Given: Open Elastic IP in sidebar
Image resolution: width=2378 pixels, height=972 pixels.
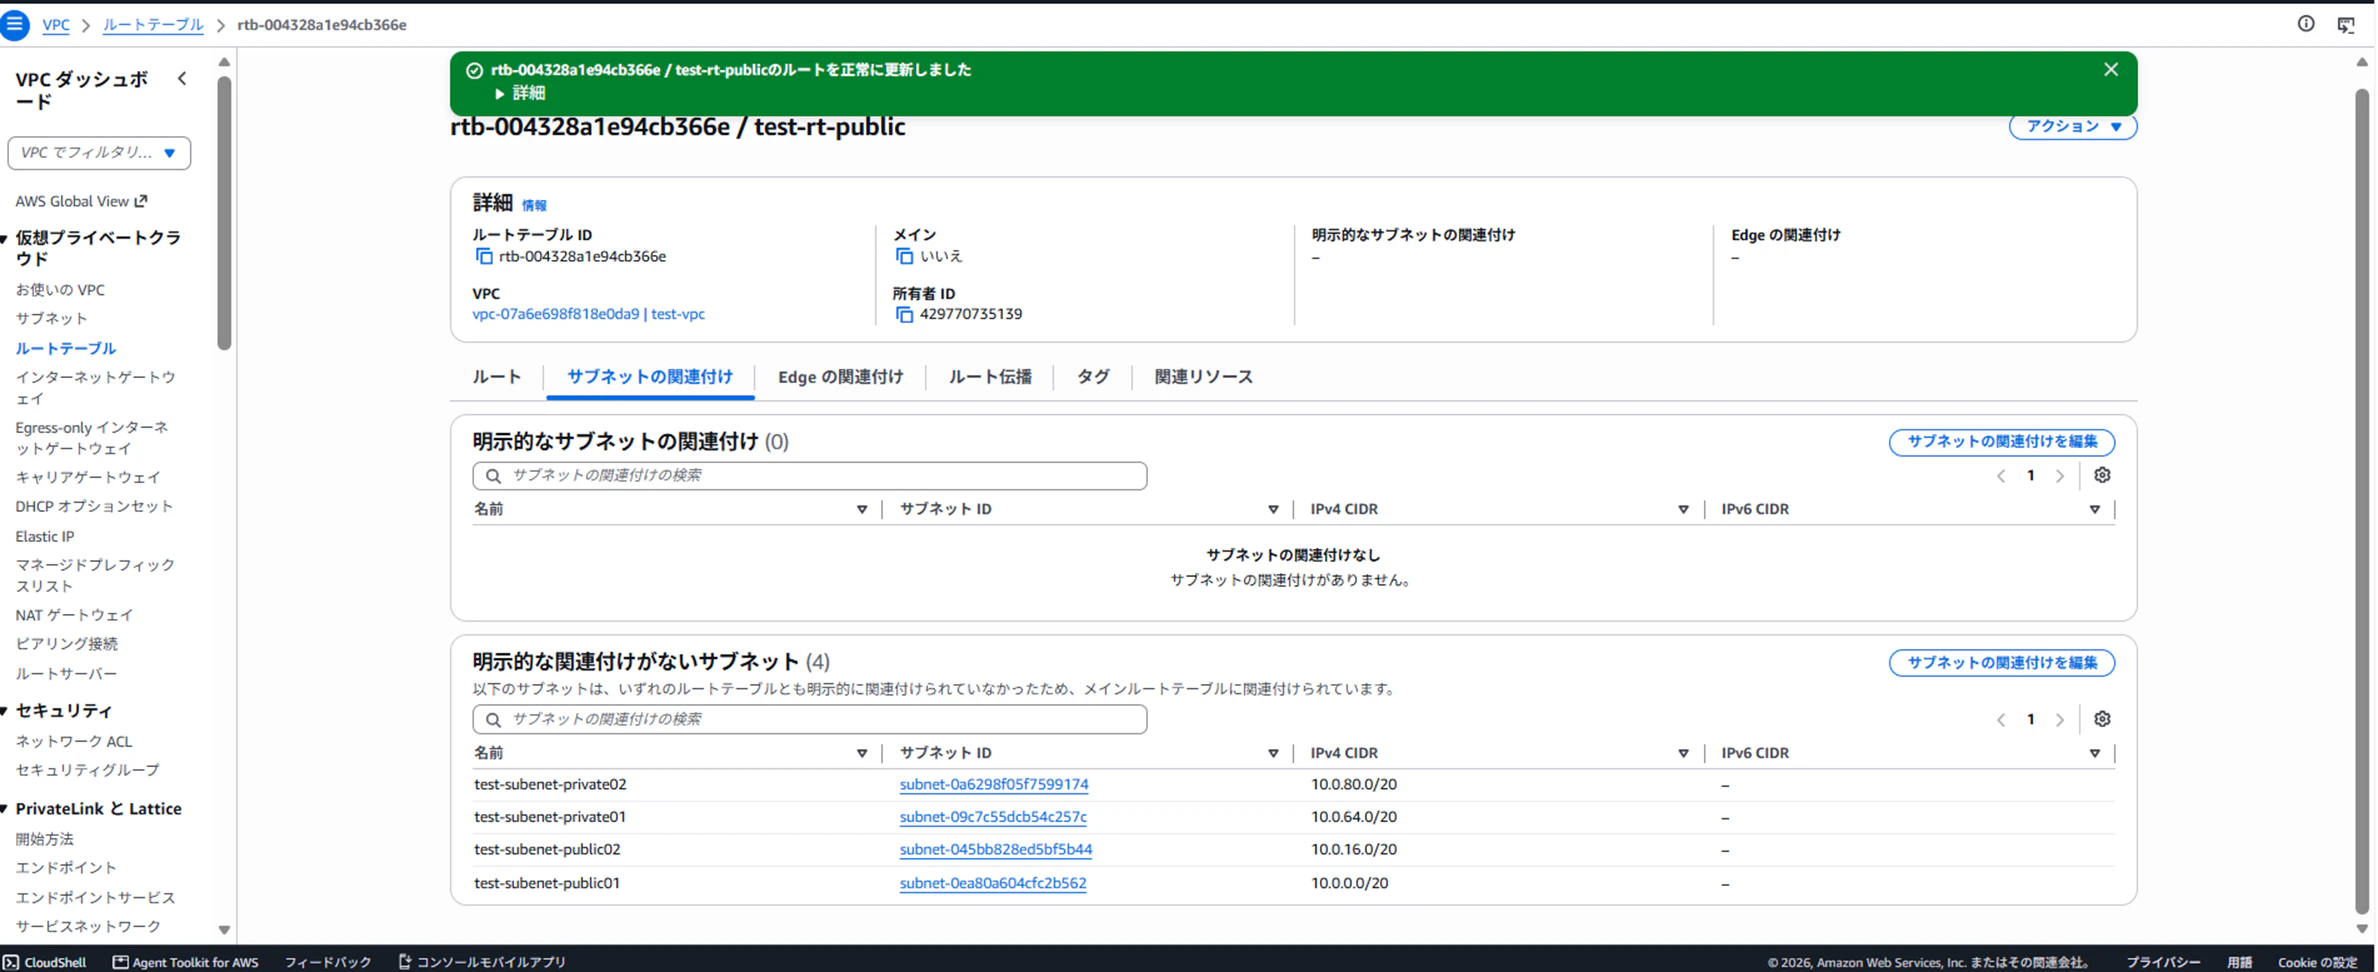Looking at the screenshot, I should (x=45, y=537).
